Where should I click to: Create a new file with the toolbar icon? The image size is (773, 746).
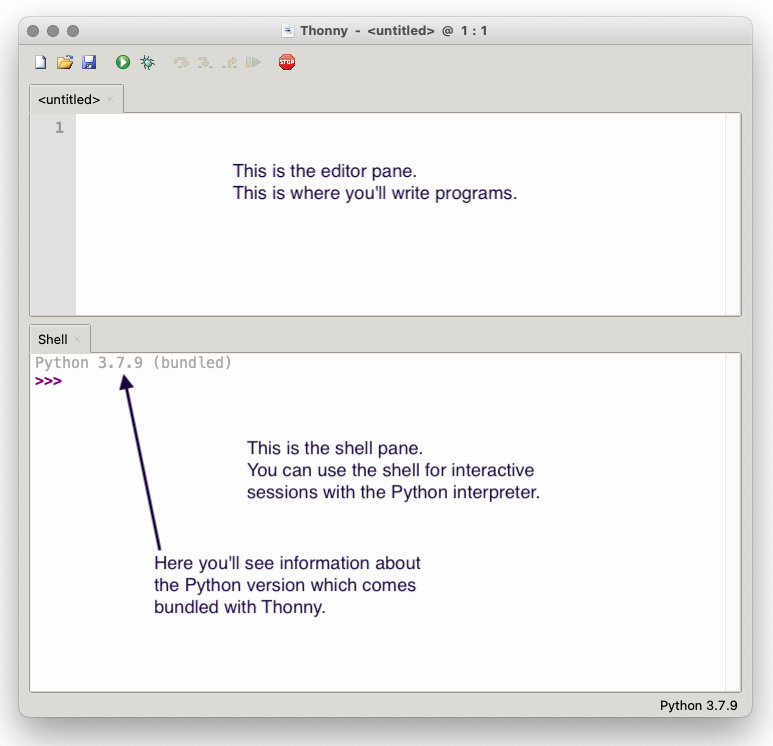(40, 62)
